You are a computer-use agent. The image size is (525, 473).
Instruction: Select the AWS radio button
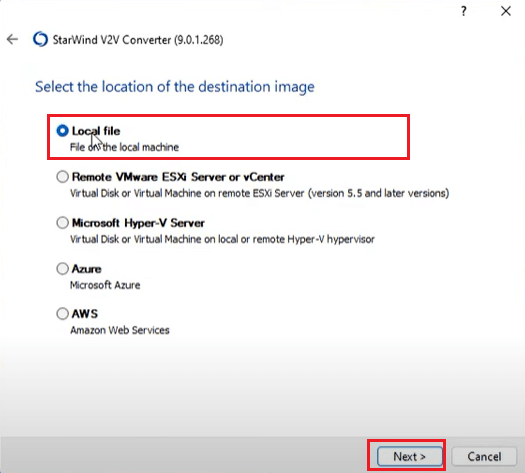[x=63, y=314]
